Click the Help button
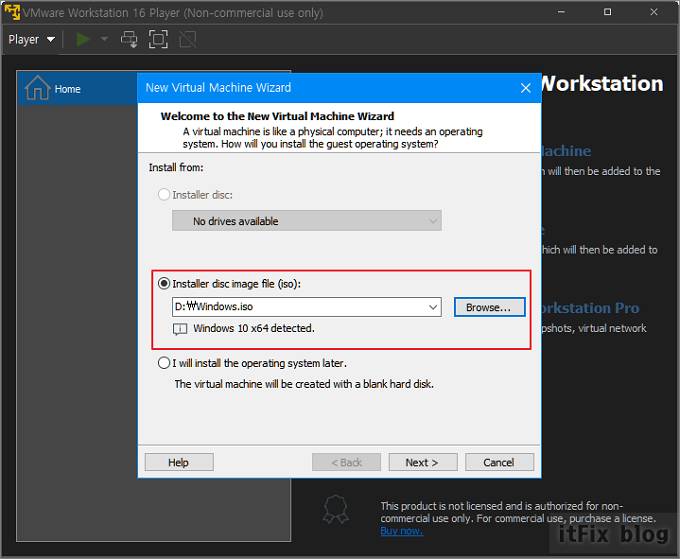Viewport: 680px width, 559px height. [179, 462]
